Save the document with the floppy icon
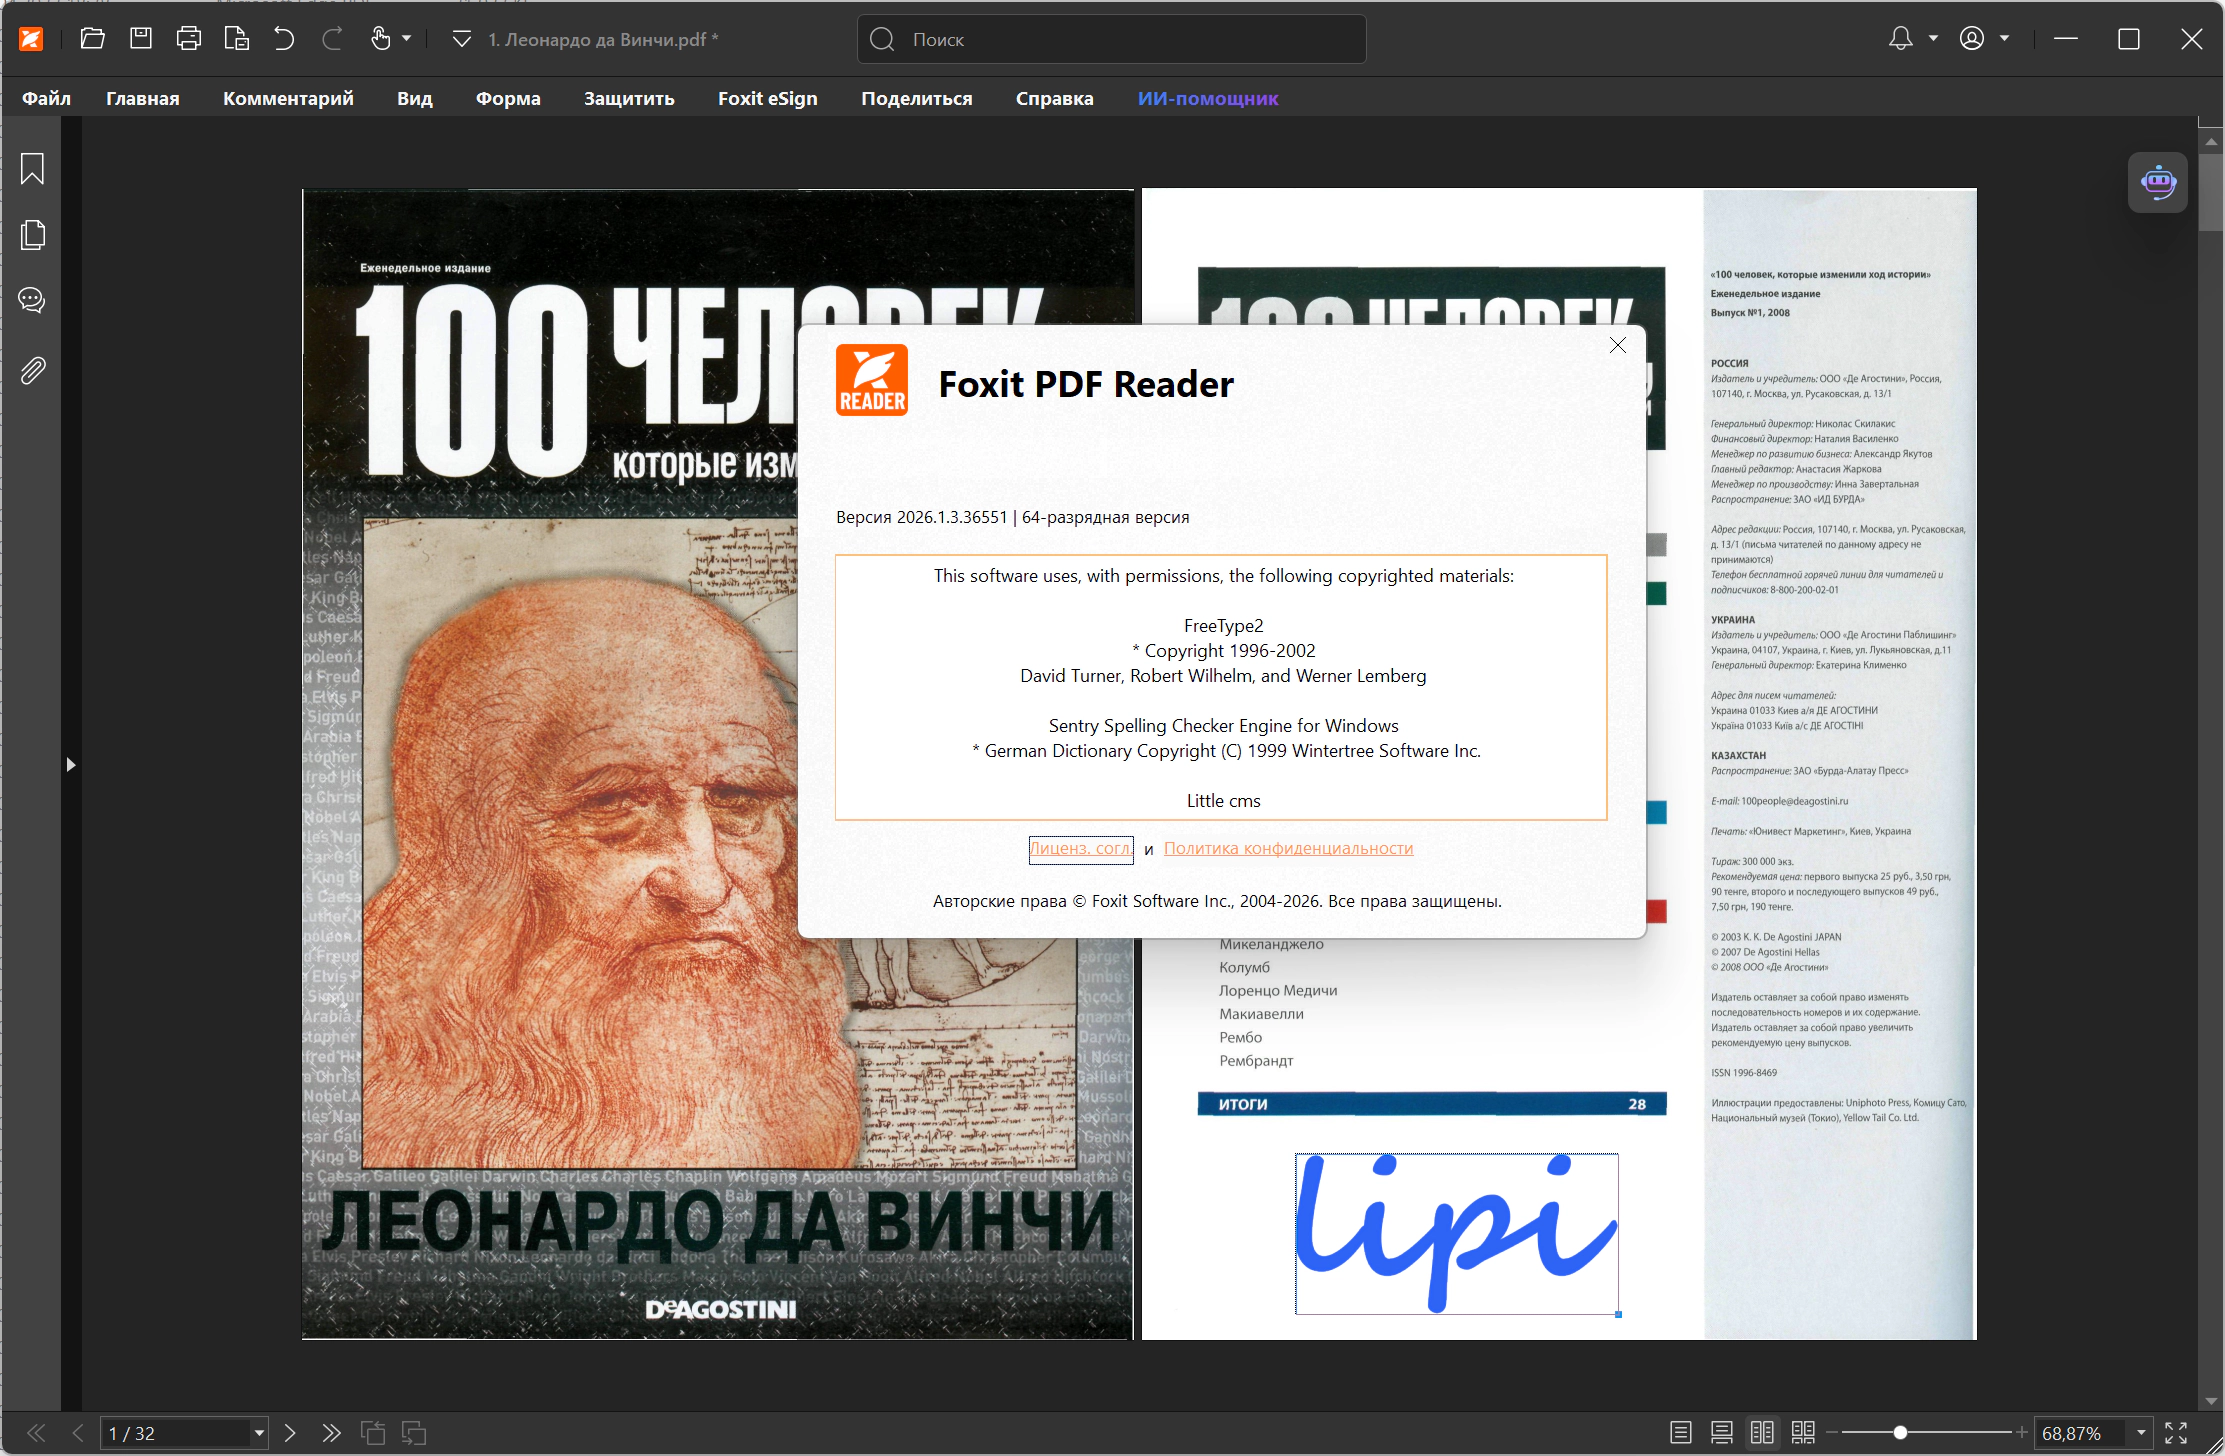The width and height of the screenshot is (2225, 1456). (141, 39)
